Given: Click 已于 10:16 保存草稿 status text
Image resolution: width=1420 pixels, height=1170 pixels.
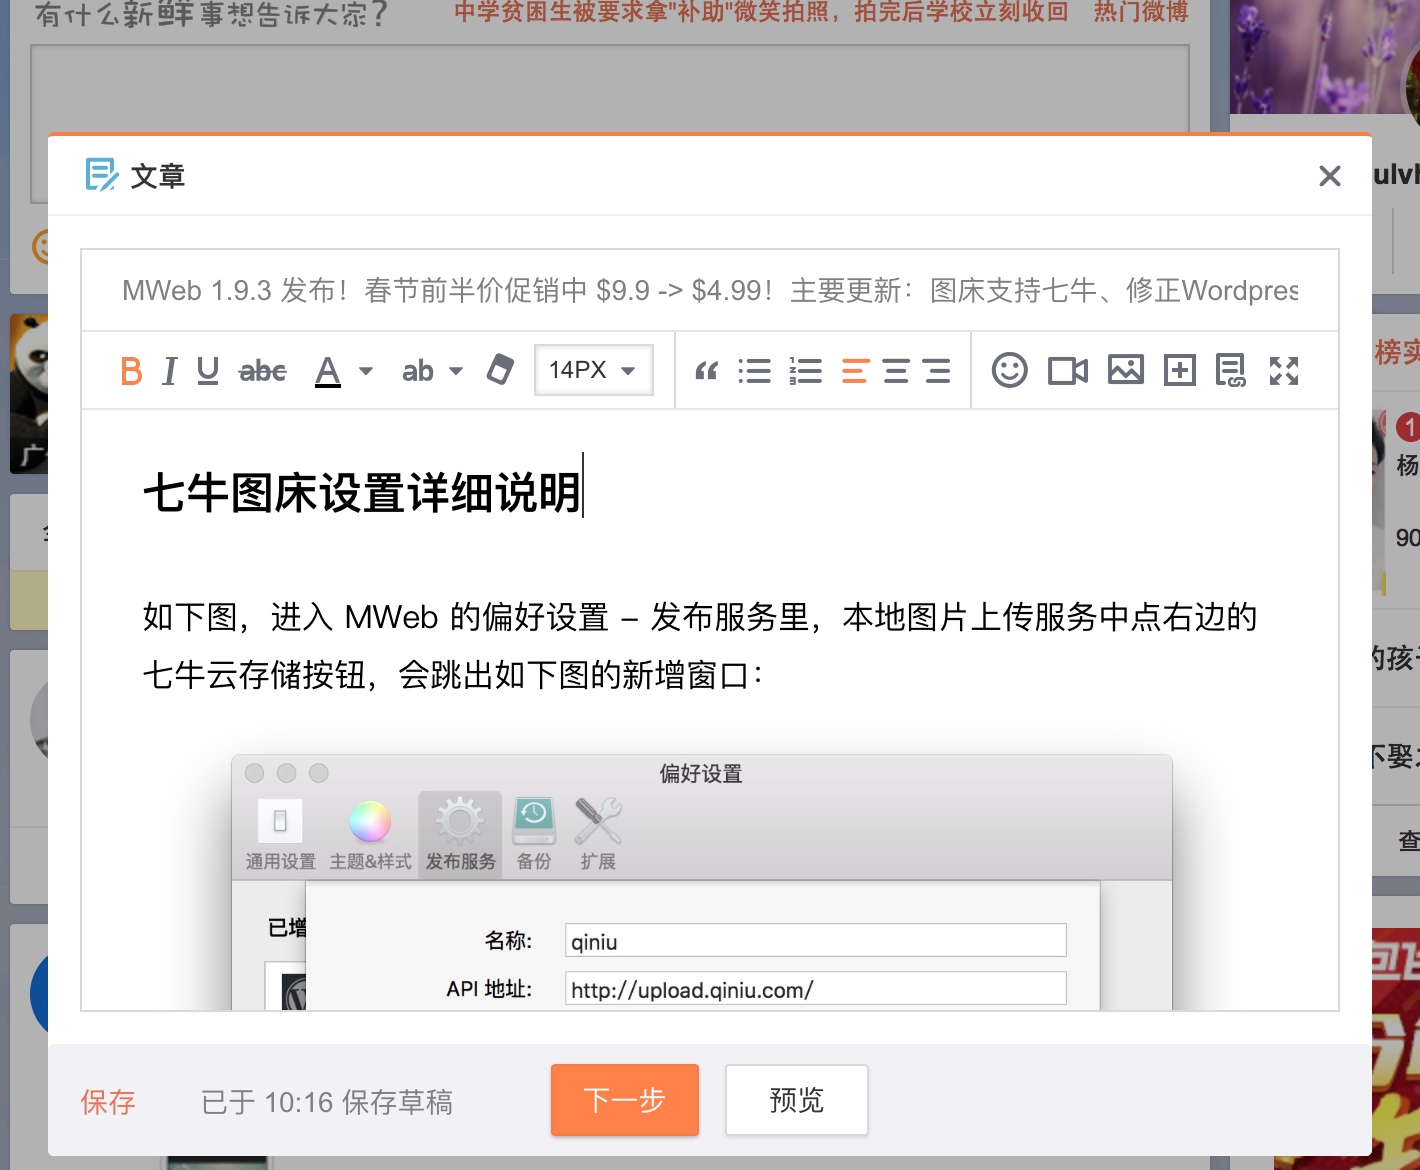Looking at the screenshot, I should pyautogui.click(x=327, y=1102).
